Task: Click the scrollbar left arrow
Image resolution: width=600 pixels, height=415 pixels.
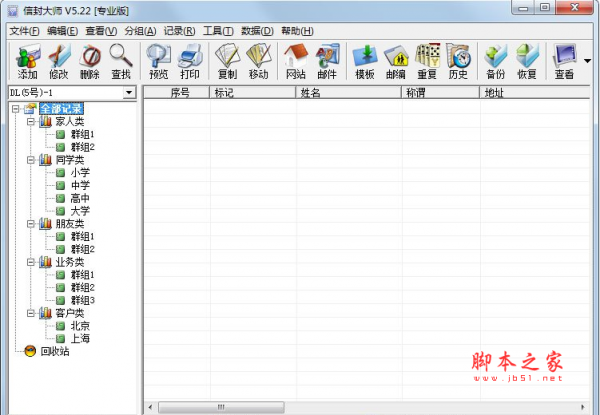Action: click(x=150, y=407)
